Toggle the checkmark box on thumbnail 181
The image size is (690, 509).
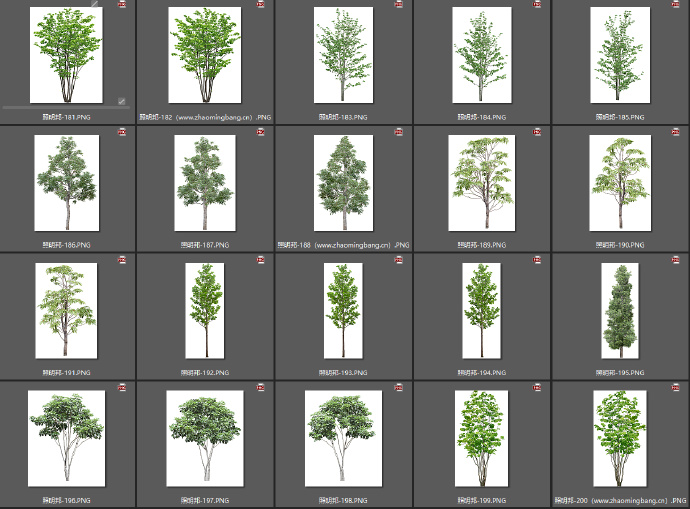click(122, 101)
